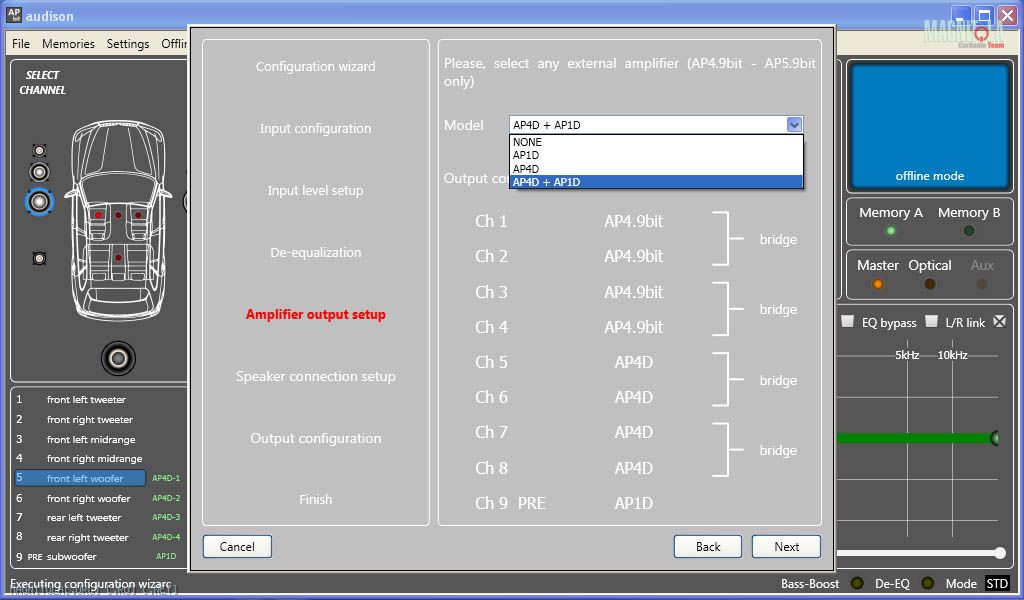The width and height of the screenshot is (1024, 600).
Task: Go to the De-equalization wizard step
Action: coord(315,253)
